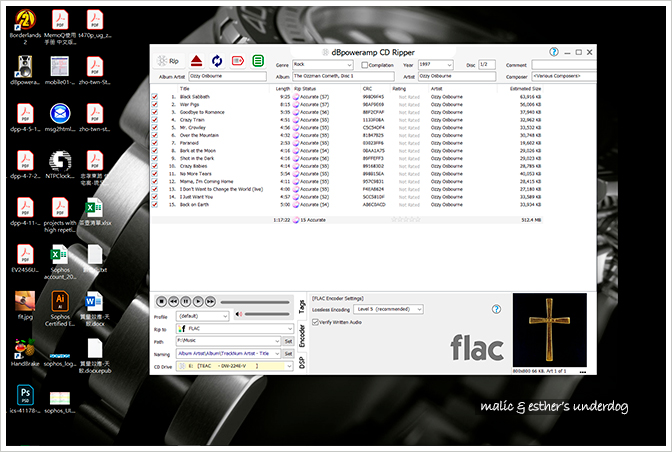This screenshot has width=672, height=452.
Task: Click the Album Artist input field
Action: [x=228, y=76]
